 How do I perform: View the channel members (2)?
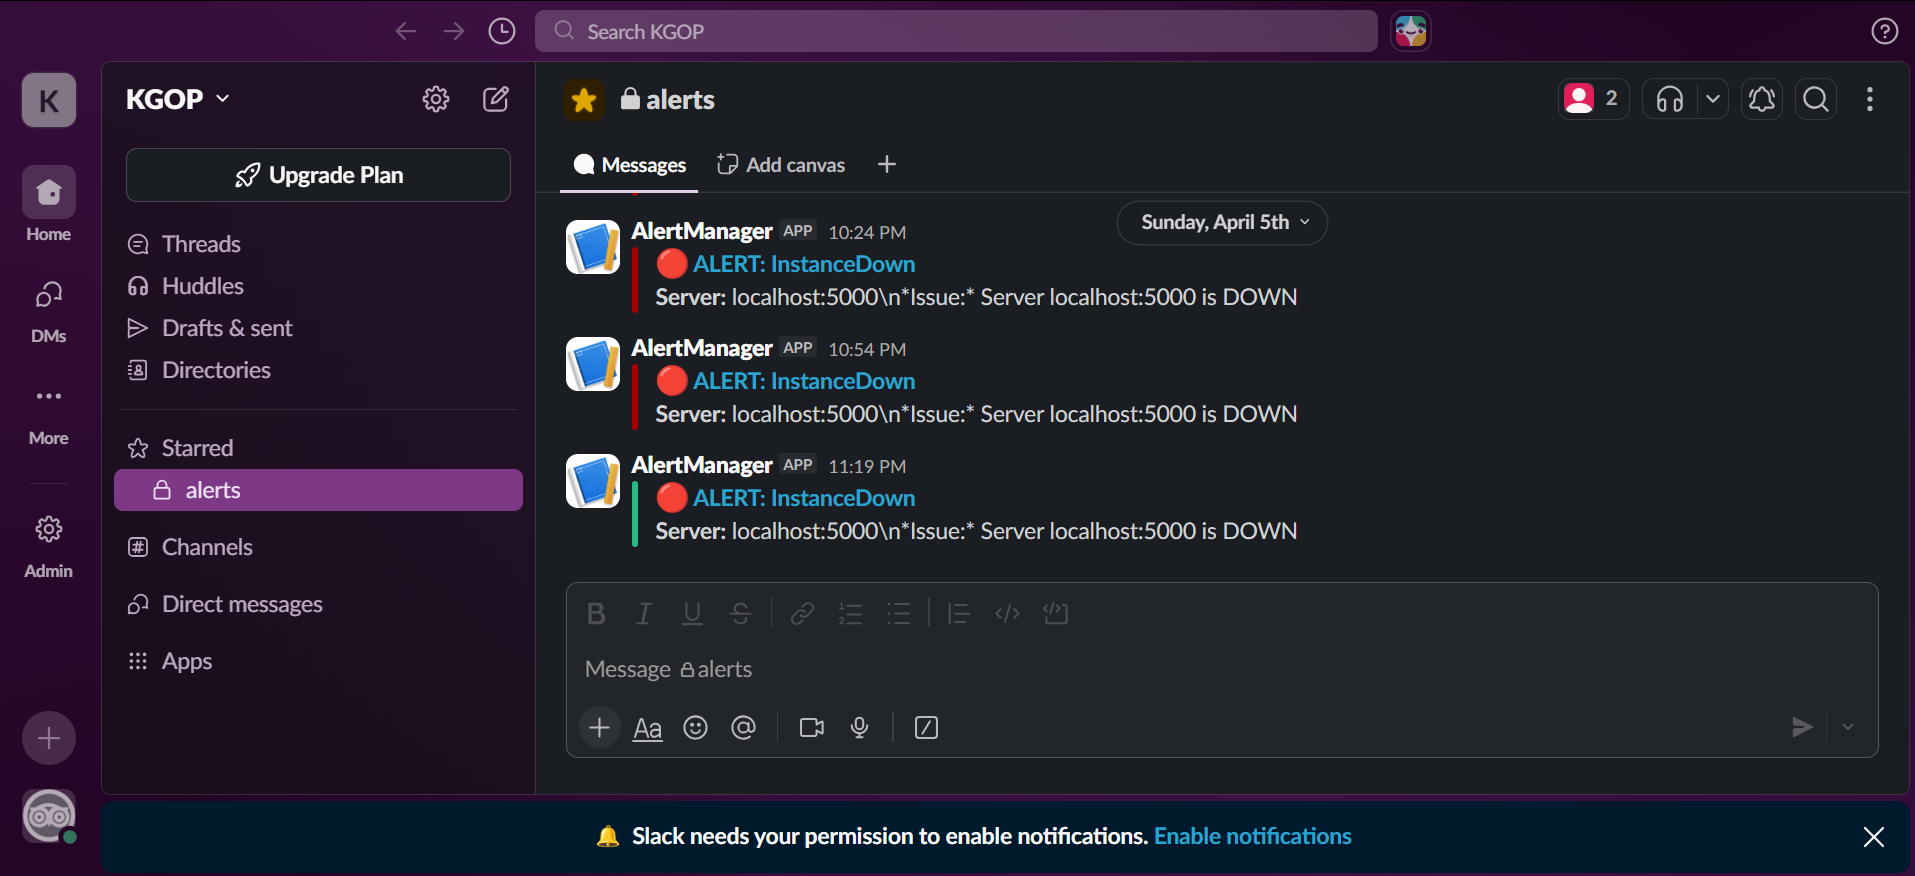pos(1593,99)
